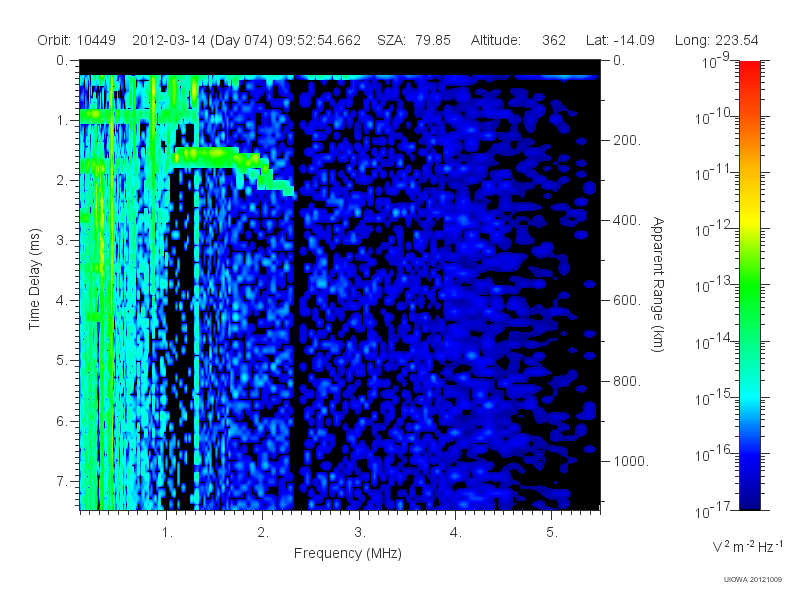
Task: Click the 6. tick label on time delay axis
Action: point(62,421)
